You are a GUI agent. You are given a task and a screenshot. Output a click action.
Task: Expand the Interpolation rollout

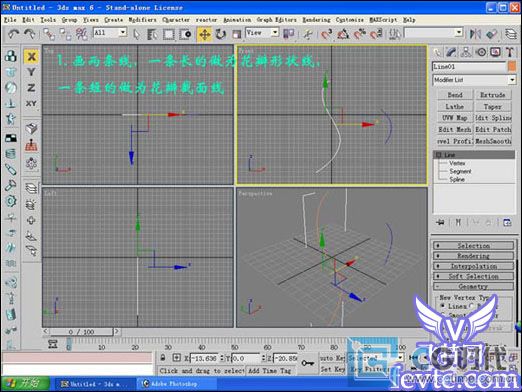pos(473,266)
